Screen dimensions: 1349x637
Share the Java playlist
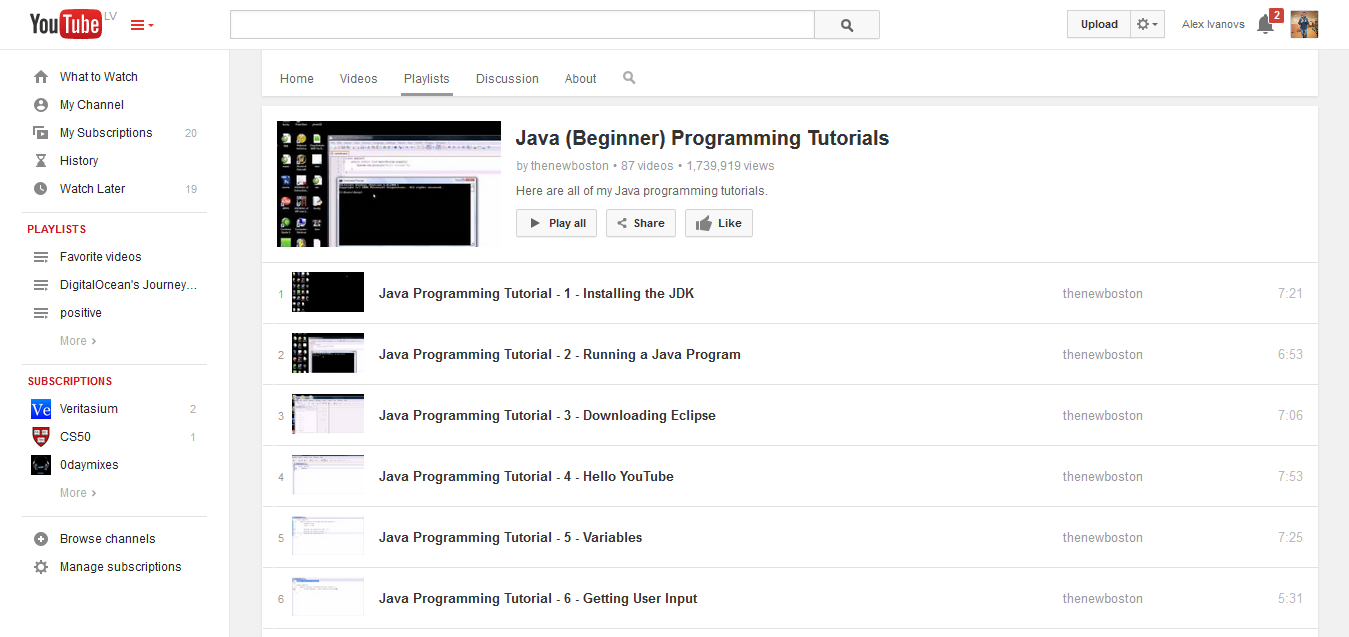point(640,223)
